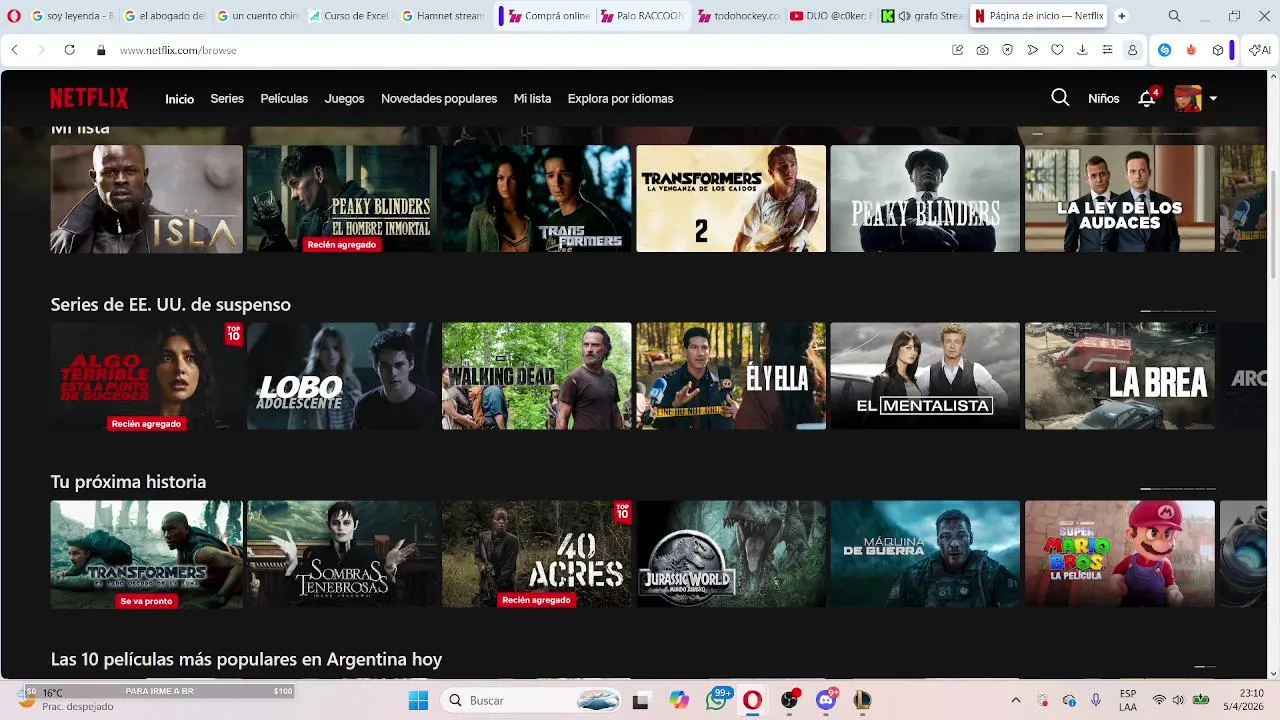Screen dimensions: 1280x720
Task: Open La Brea thumbnail
Action: (1120, 376)
